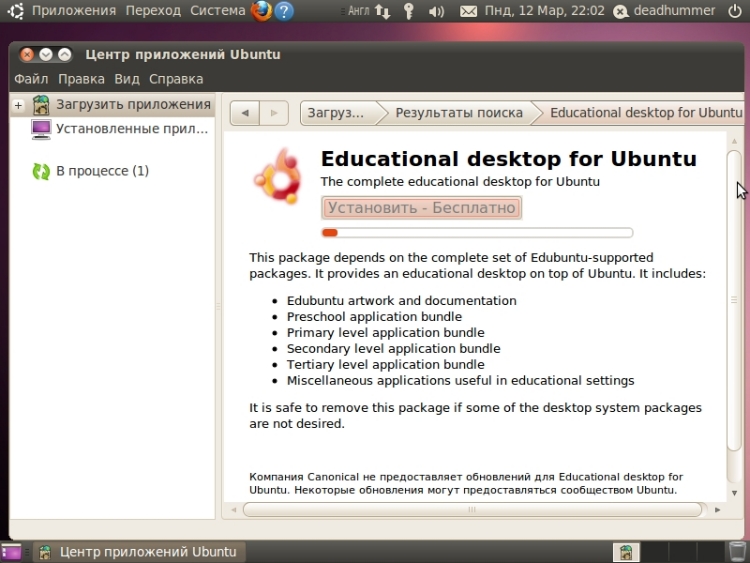Image resolution: width=750 pixels, height=563 pixels.
Task: Go back to Результаты поиска breadcrumb
Action: click(458, 113)
